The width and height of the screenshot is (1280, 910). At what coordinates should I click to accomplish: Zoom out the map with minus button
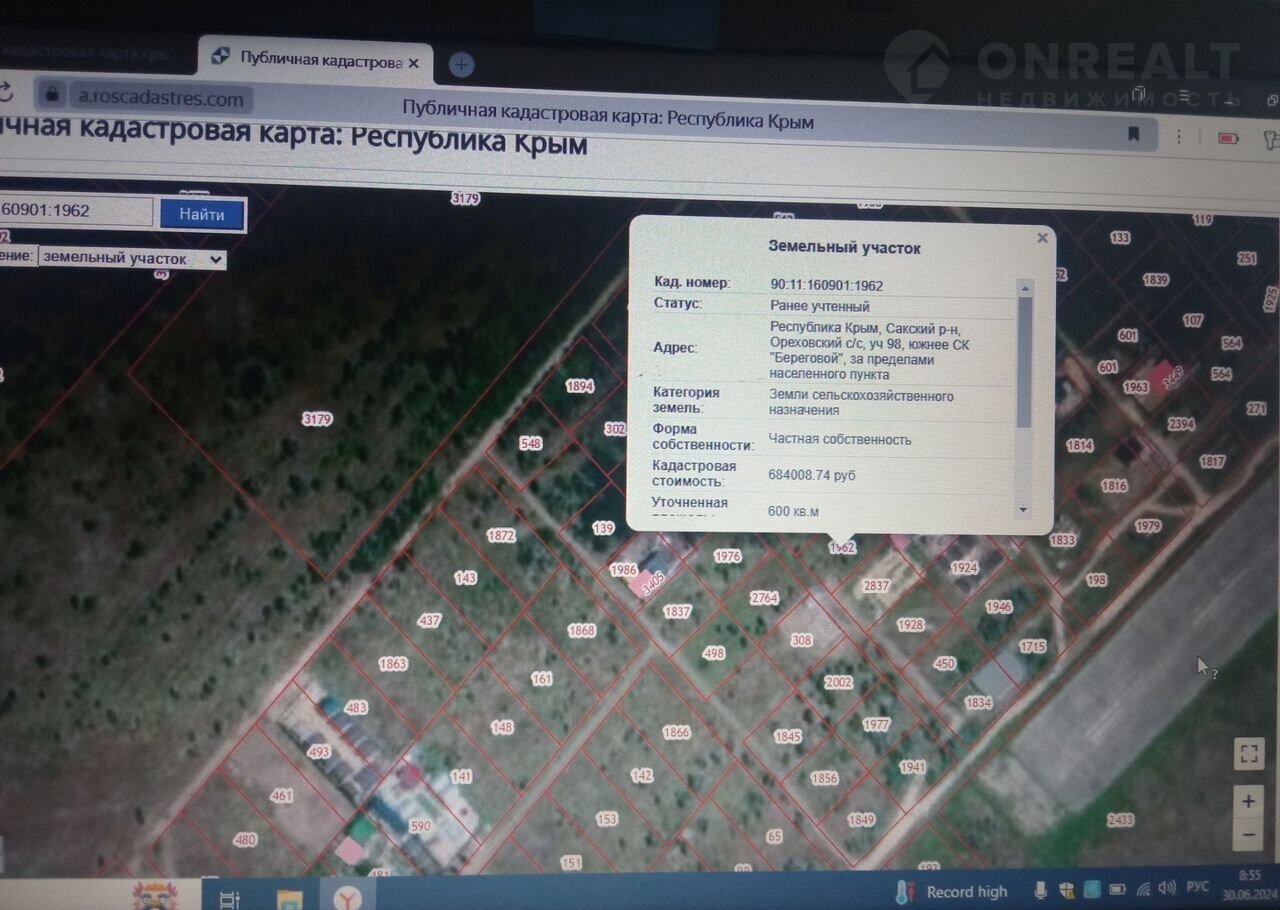point(1248,834)
